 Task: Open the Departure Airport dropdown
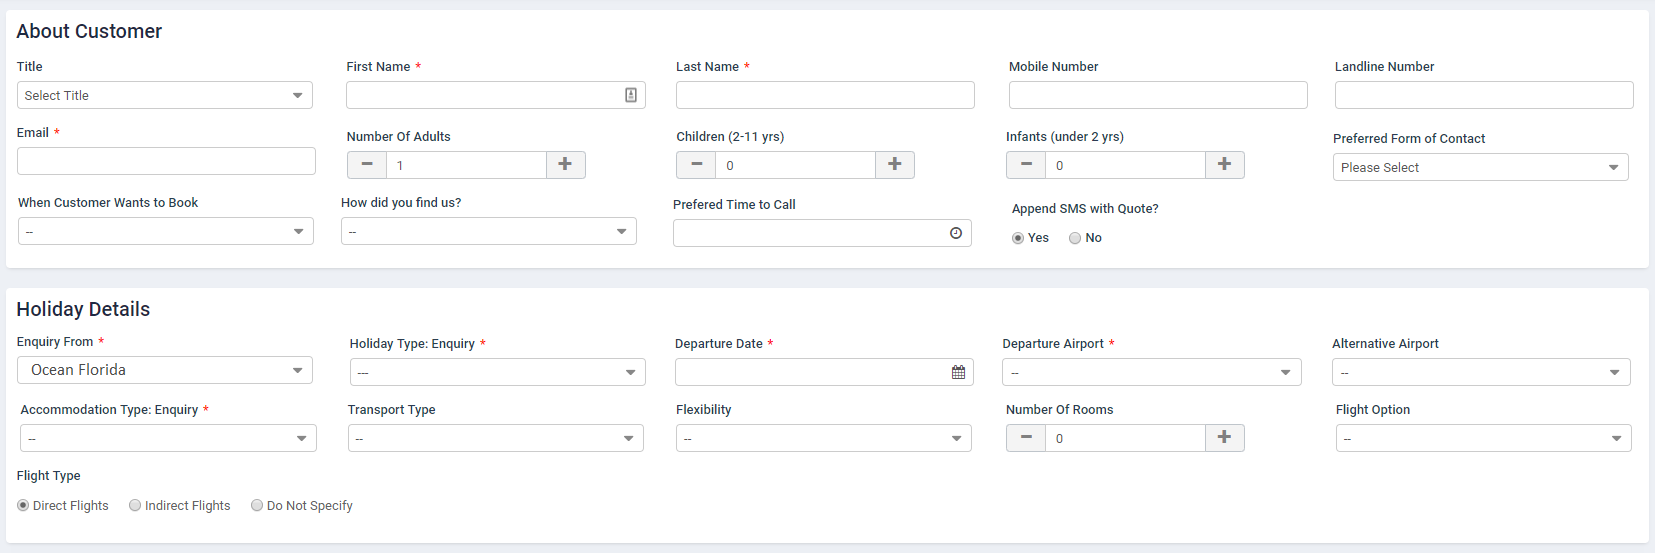point(1151,372)
